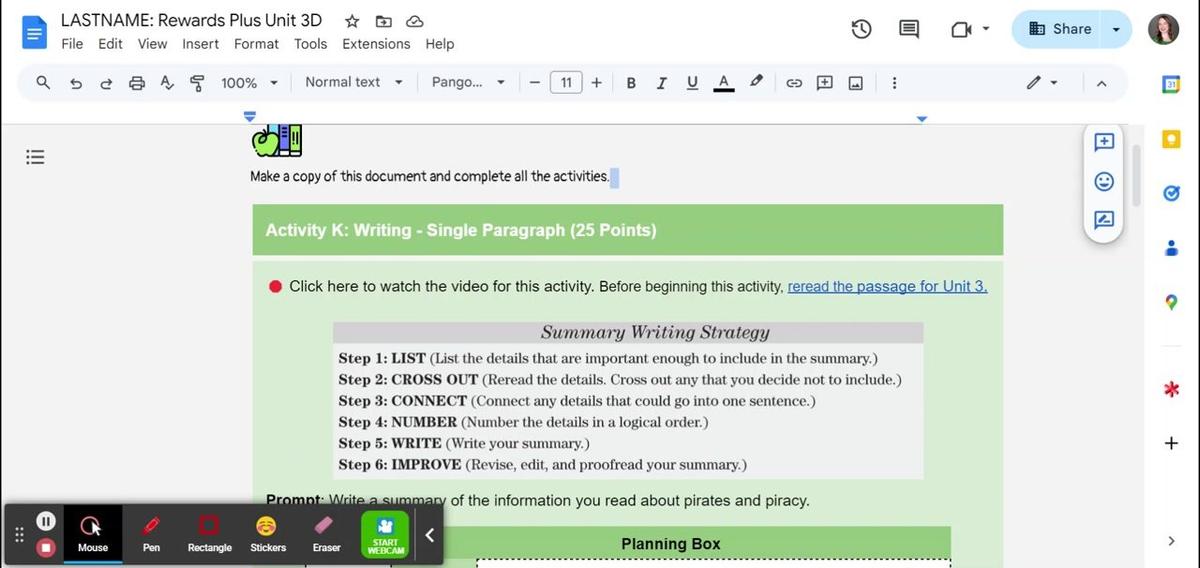
Task: Open the Google Docs home icon
Action: 35,31
